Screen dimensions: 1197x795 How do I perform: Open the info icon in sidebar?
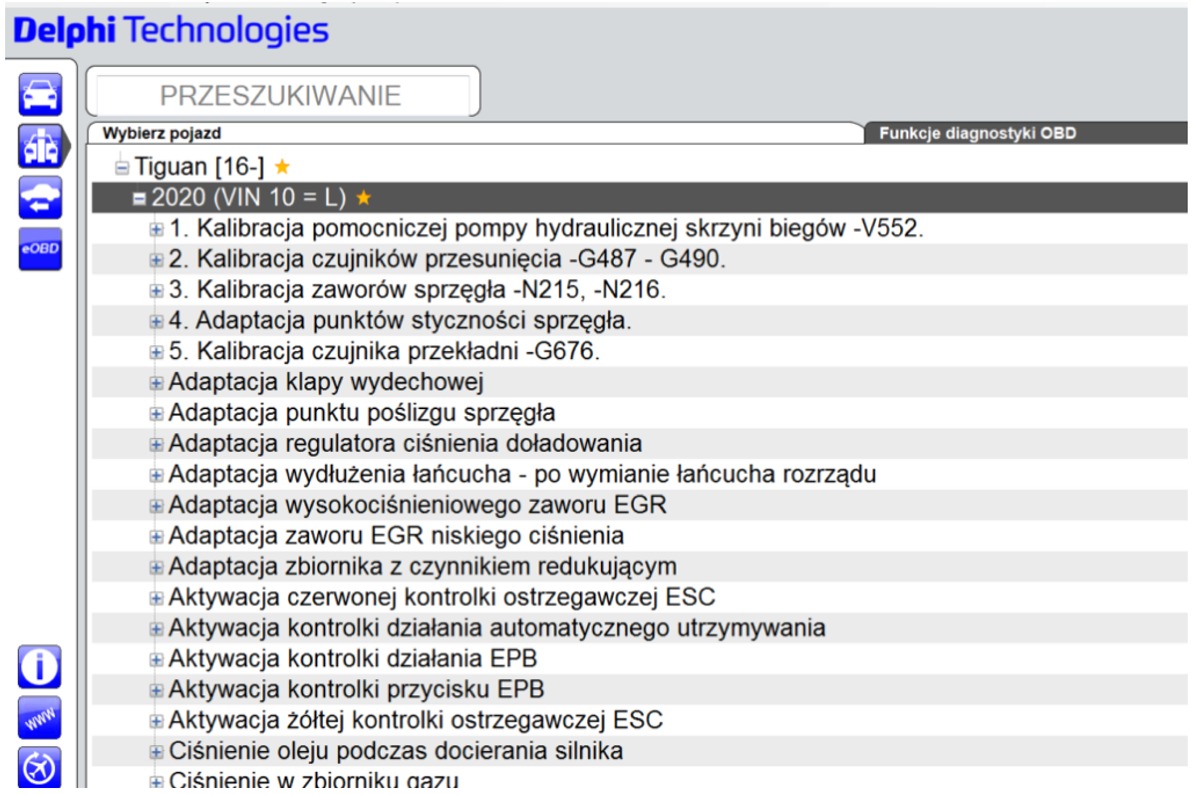(x=40, y=666)
